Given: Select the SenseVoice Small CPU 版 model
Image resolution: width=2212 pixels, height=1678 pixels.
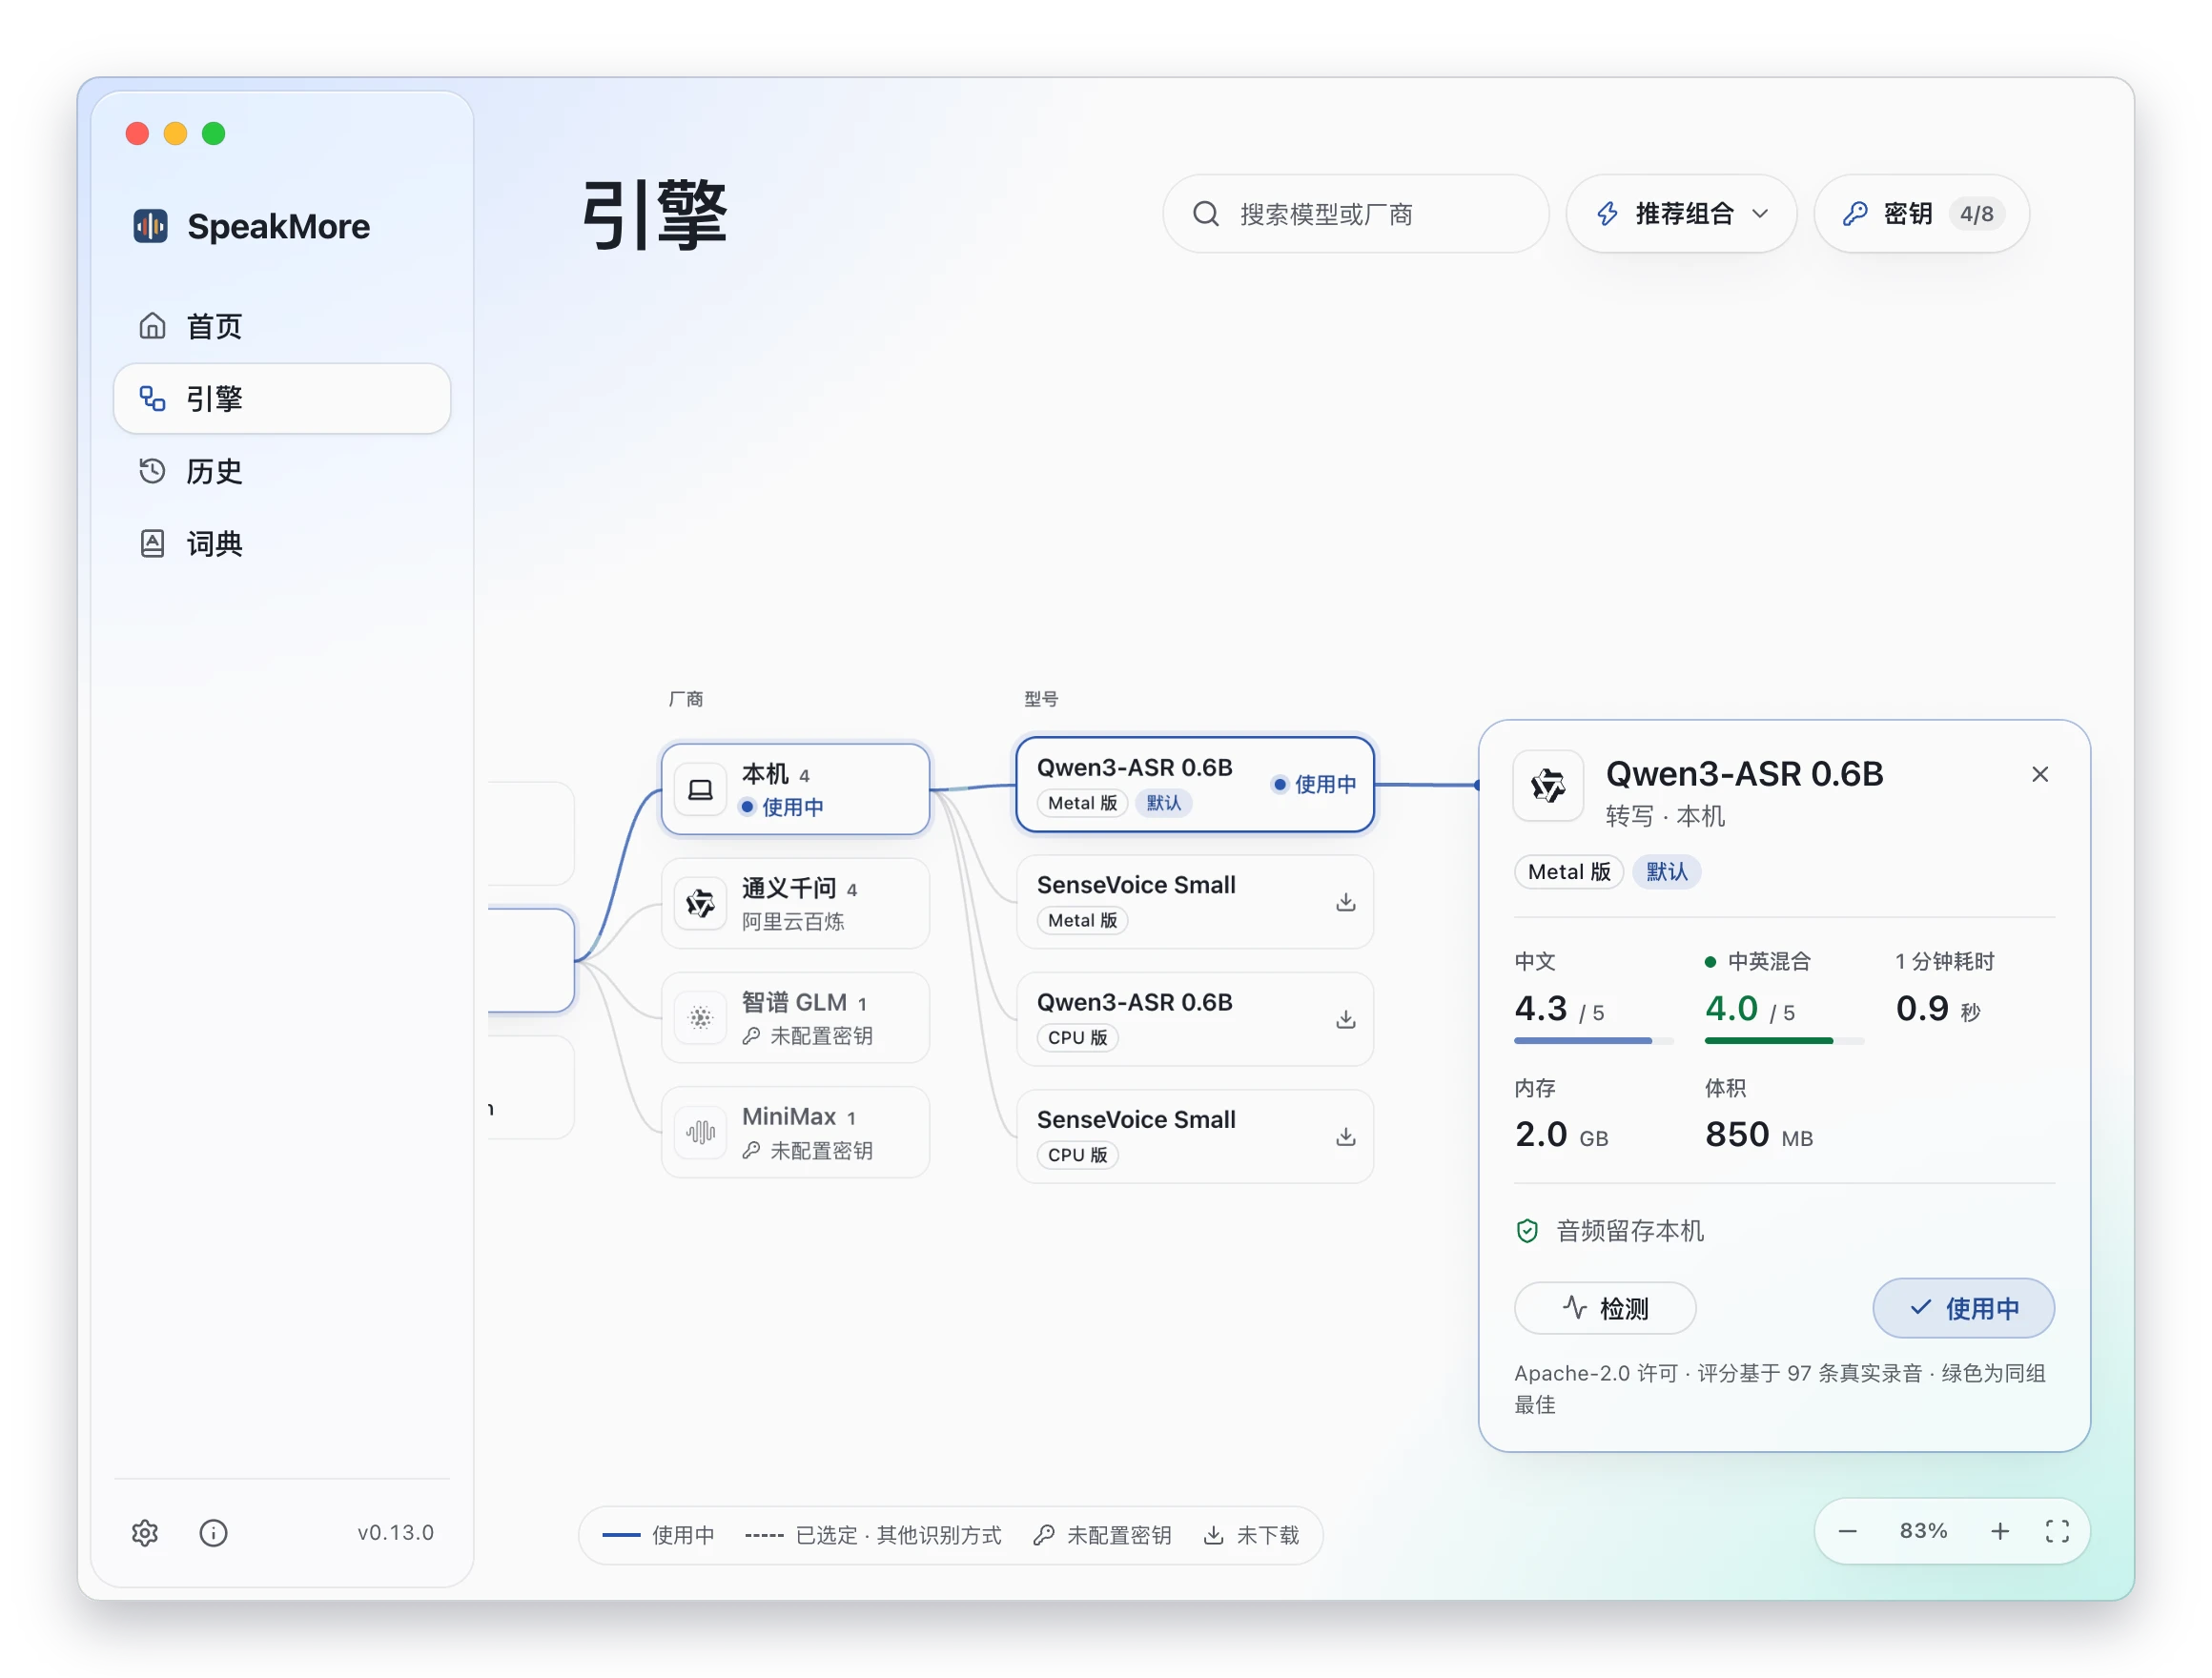Looking at the screenshot, I should 1194,1136.
